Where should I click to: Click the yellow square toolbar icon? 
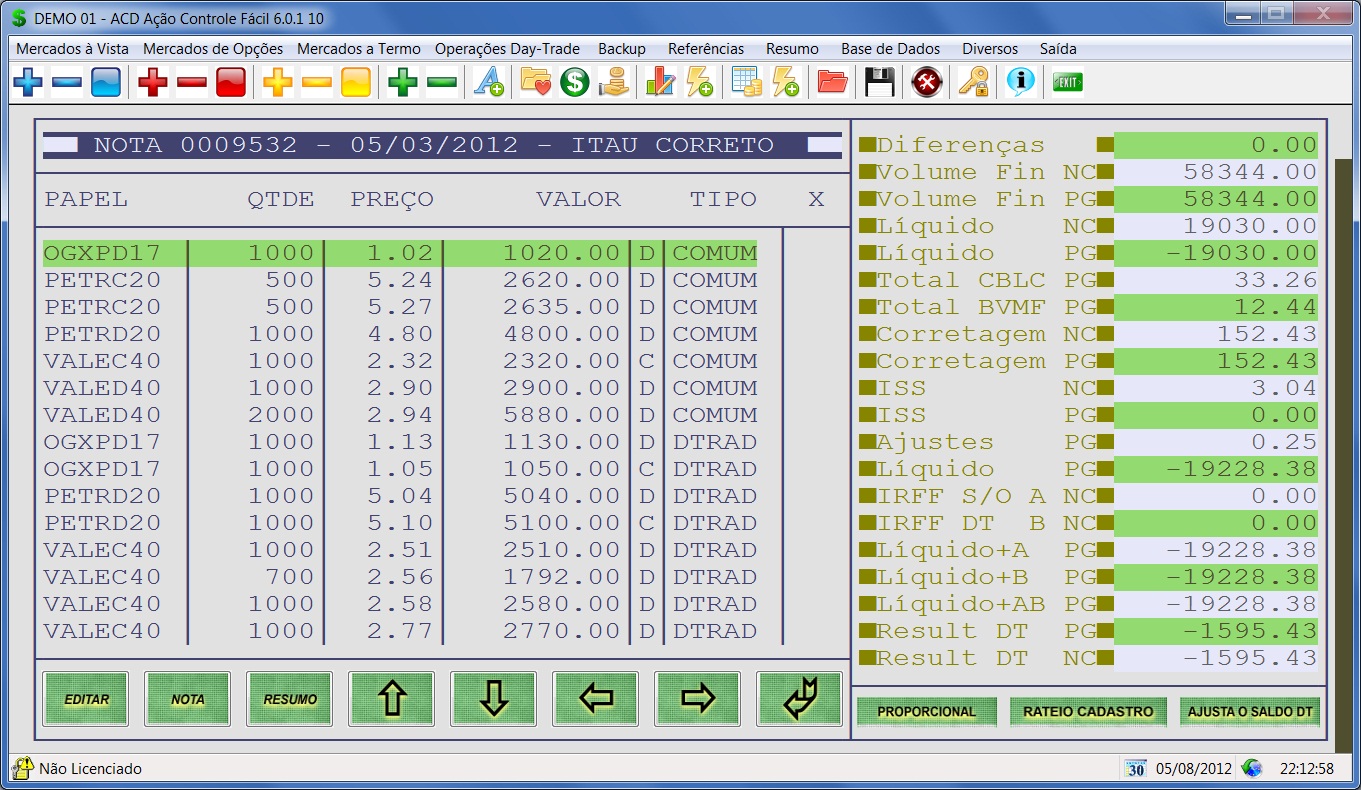[x=355, y=83]
